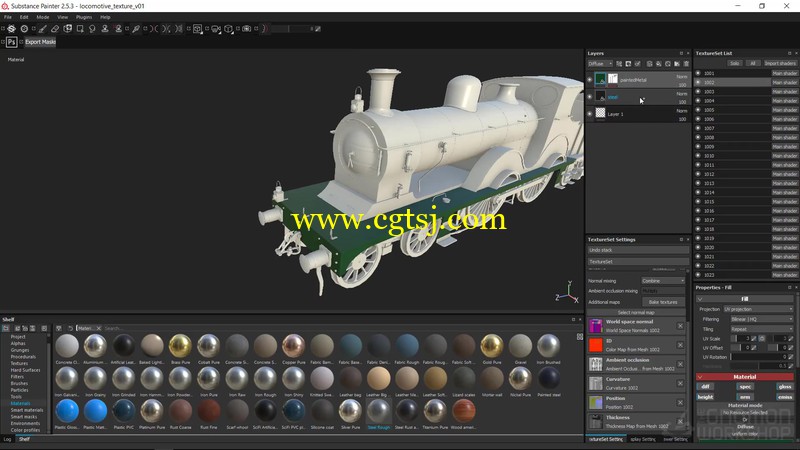Click the Bake textures button

pos(663,302)
